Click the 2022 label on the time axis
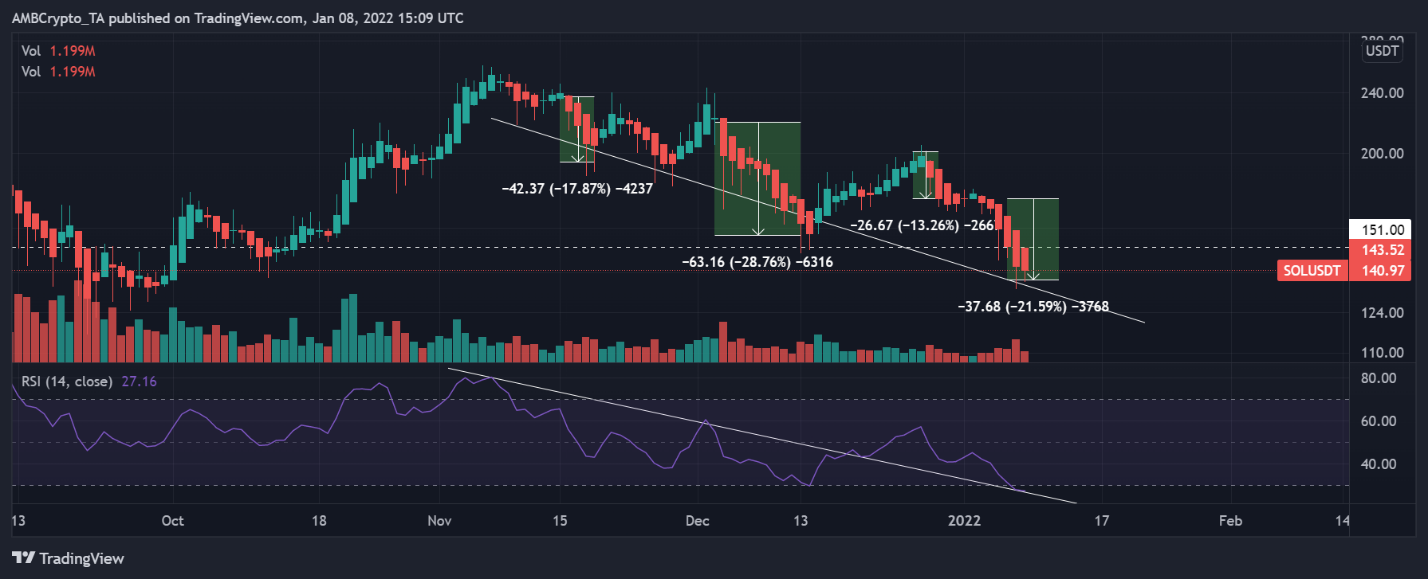The width and height of the screenshot is (1428, 579). point(965,521)
